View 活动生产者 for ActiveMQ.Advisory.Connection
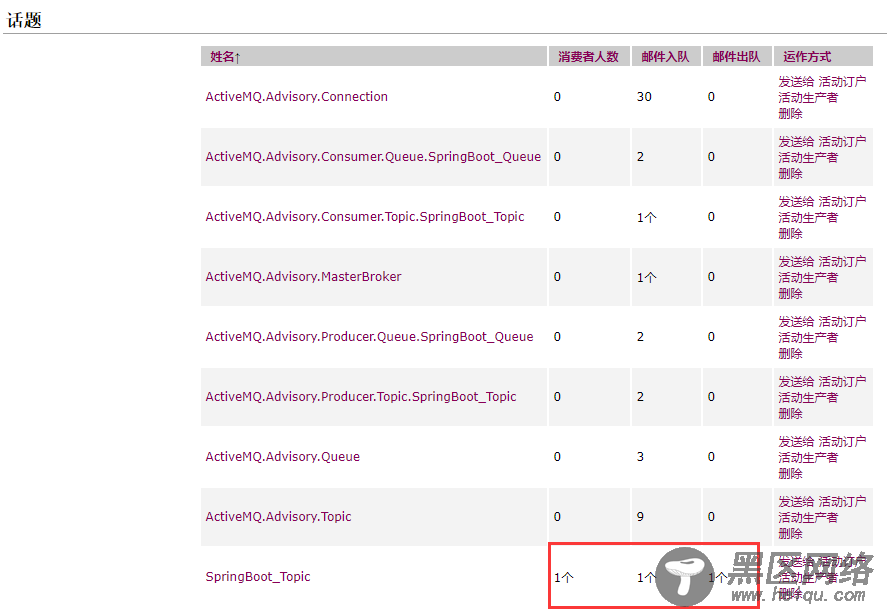This screenshot has height=612, width=887. [808, 97]
